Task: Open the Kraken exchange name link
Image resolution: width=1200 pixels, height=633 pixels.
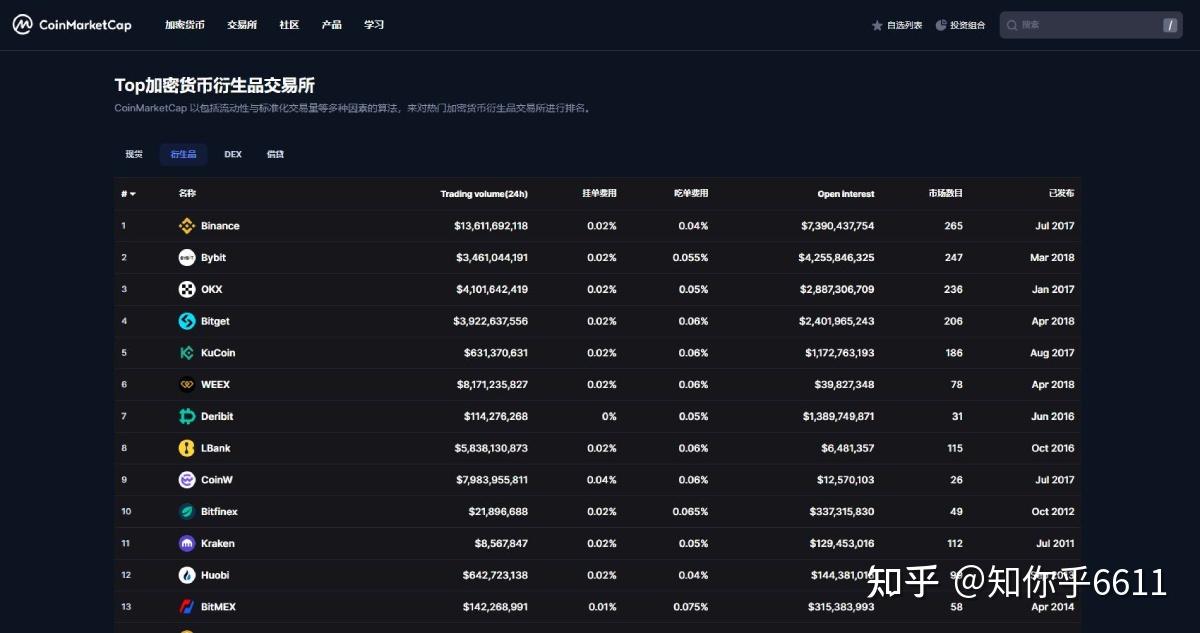Action: [x=218, y=543]
